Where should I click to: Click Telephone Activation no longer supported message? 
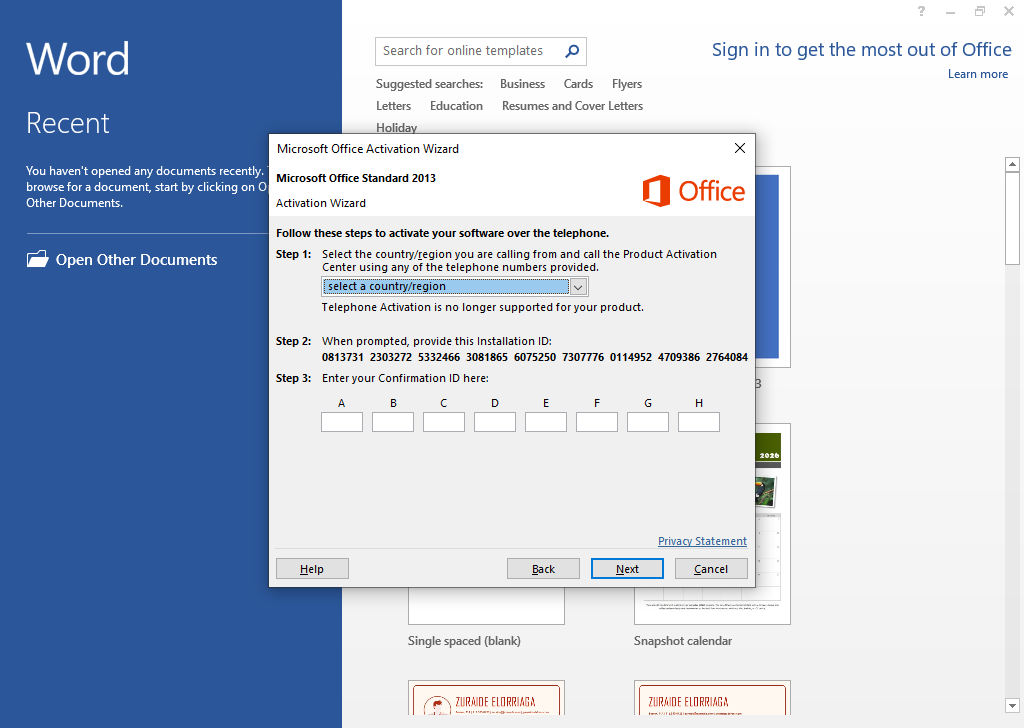pyautogui.click(x=483, y=307)
